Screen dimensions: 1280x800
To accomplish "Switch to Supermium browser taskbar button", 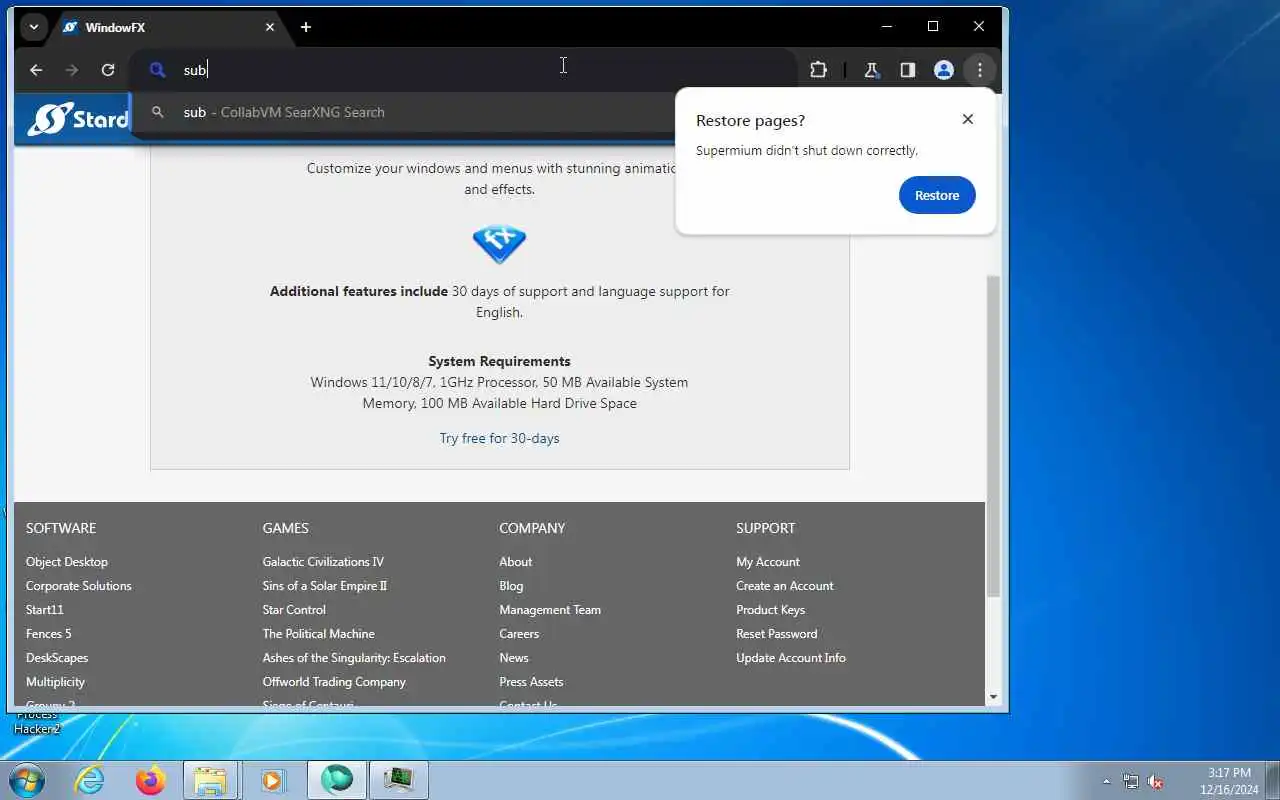I will point(337,780).
